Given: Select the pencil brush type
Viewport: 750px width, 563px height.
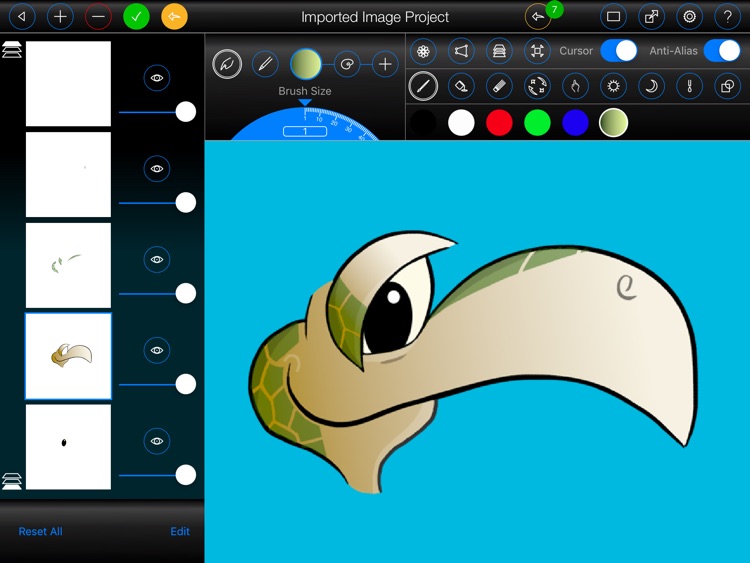Looking at the screenshot, I should coord(265,64).
